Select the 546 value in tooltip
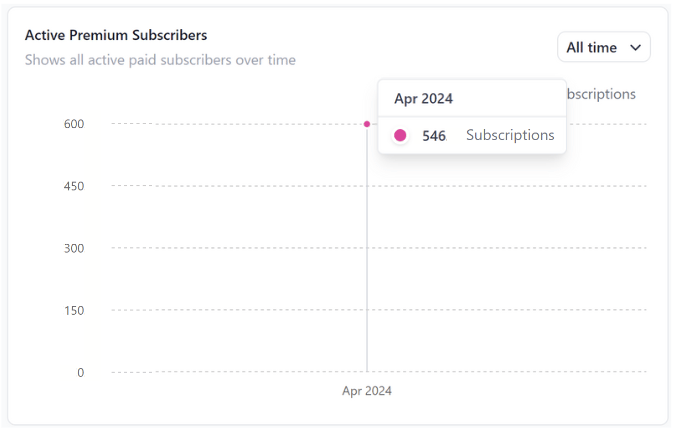The image size is (673, 428). pyautogui.click(x=434, y=135)
